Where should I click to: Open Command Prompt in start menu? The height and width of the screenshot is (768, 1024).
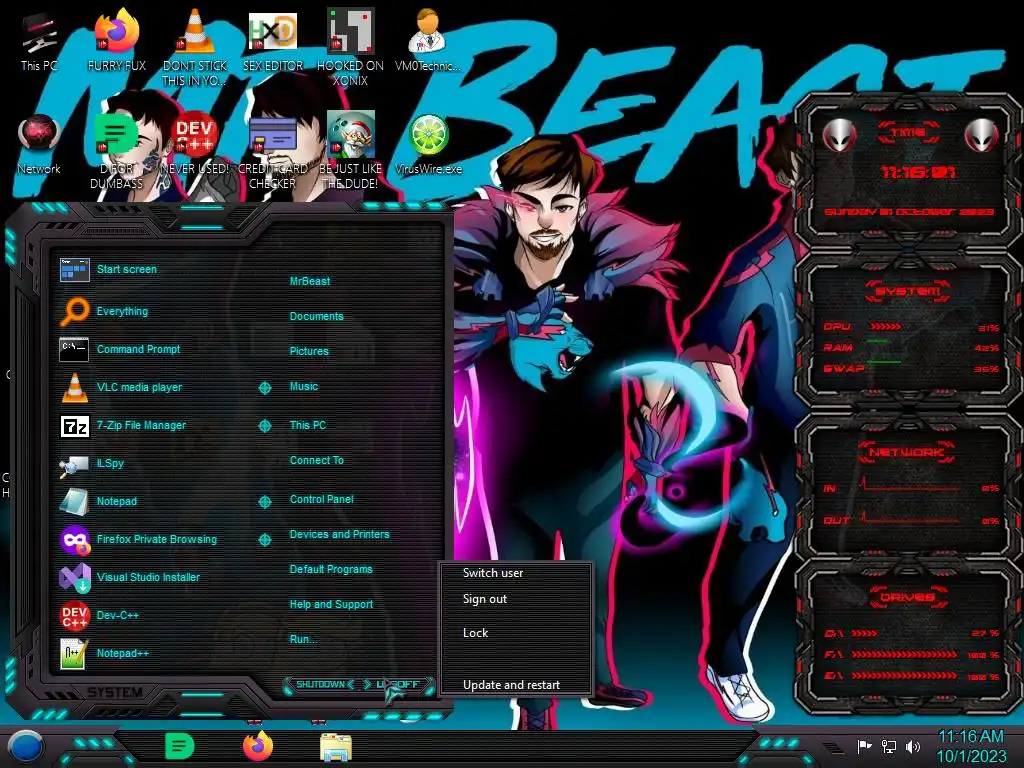[120, 349]
